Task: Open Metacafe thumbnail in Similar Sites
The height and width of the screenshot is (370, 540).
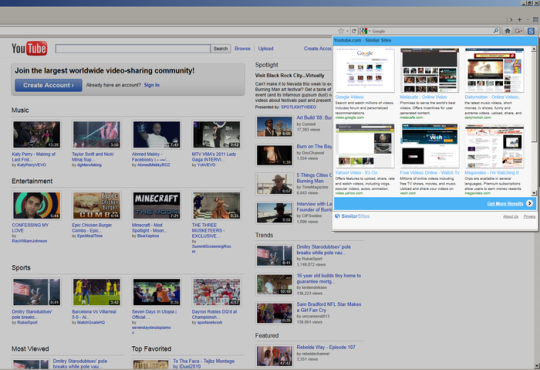Action: (429, 70)
